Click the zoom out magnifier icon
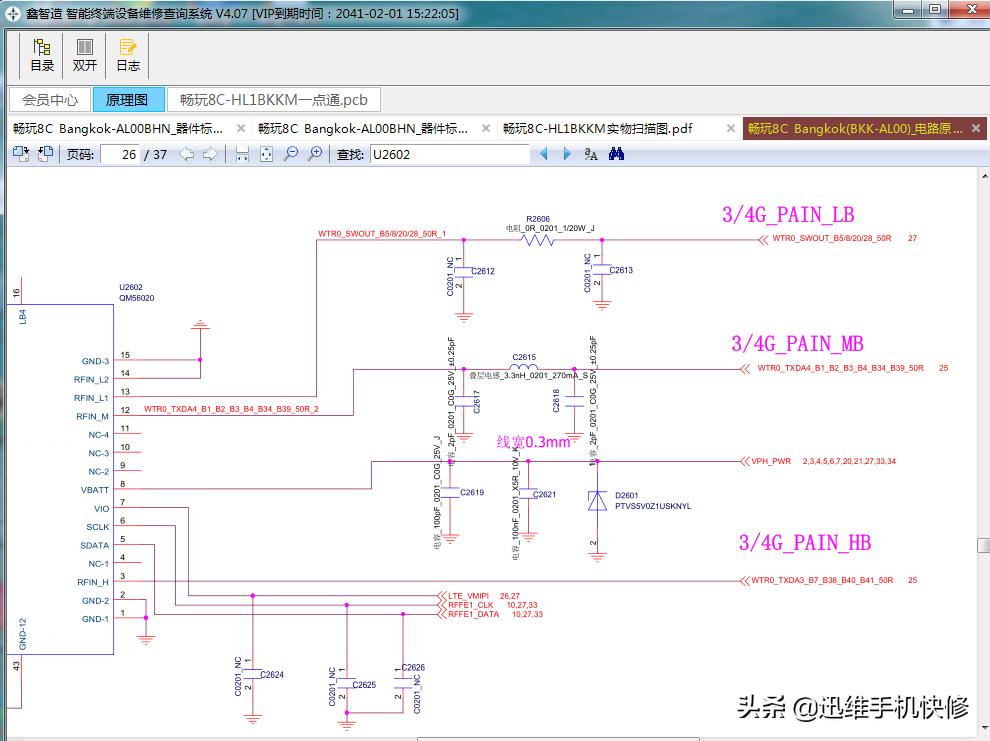This screenshot has height=741, width=990. click(290, 155)
